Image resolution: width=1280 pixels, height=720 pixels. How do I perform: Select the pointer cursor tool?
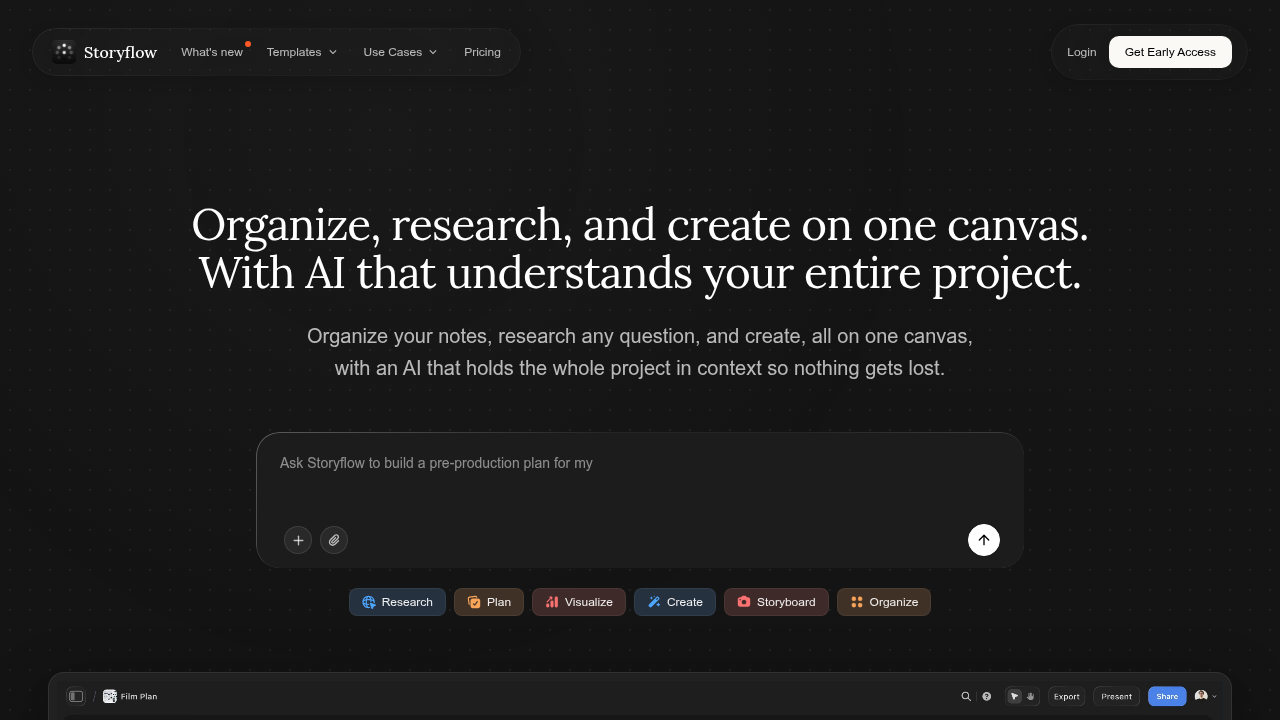[x=1014, y=696]
